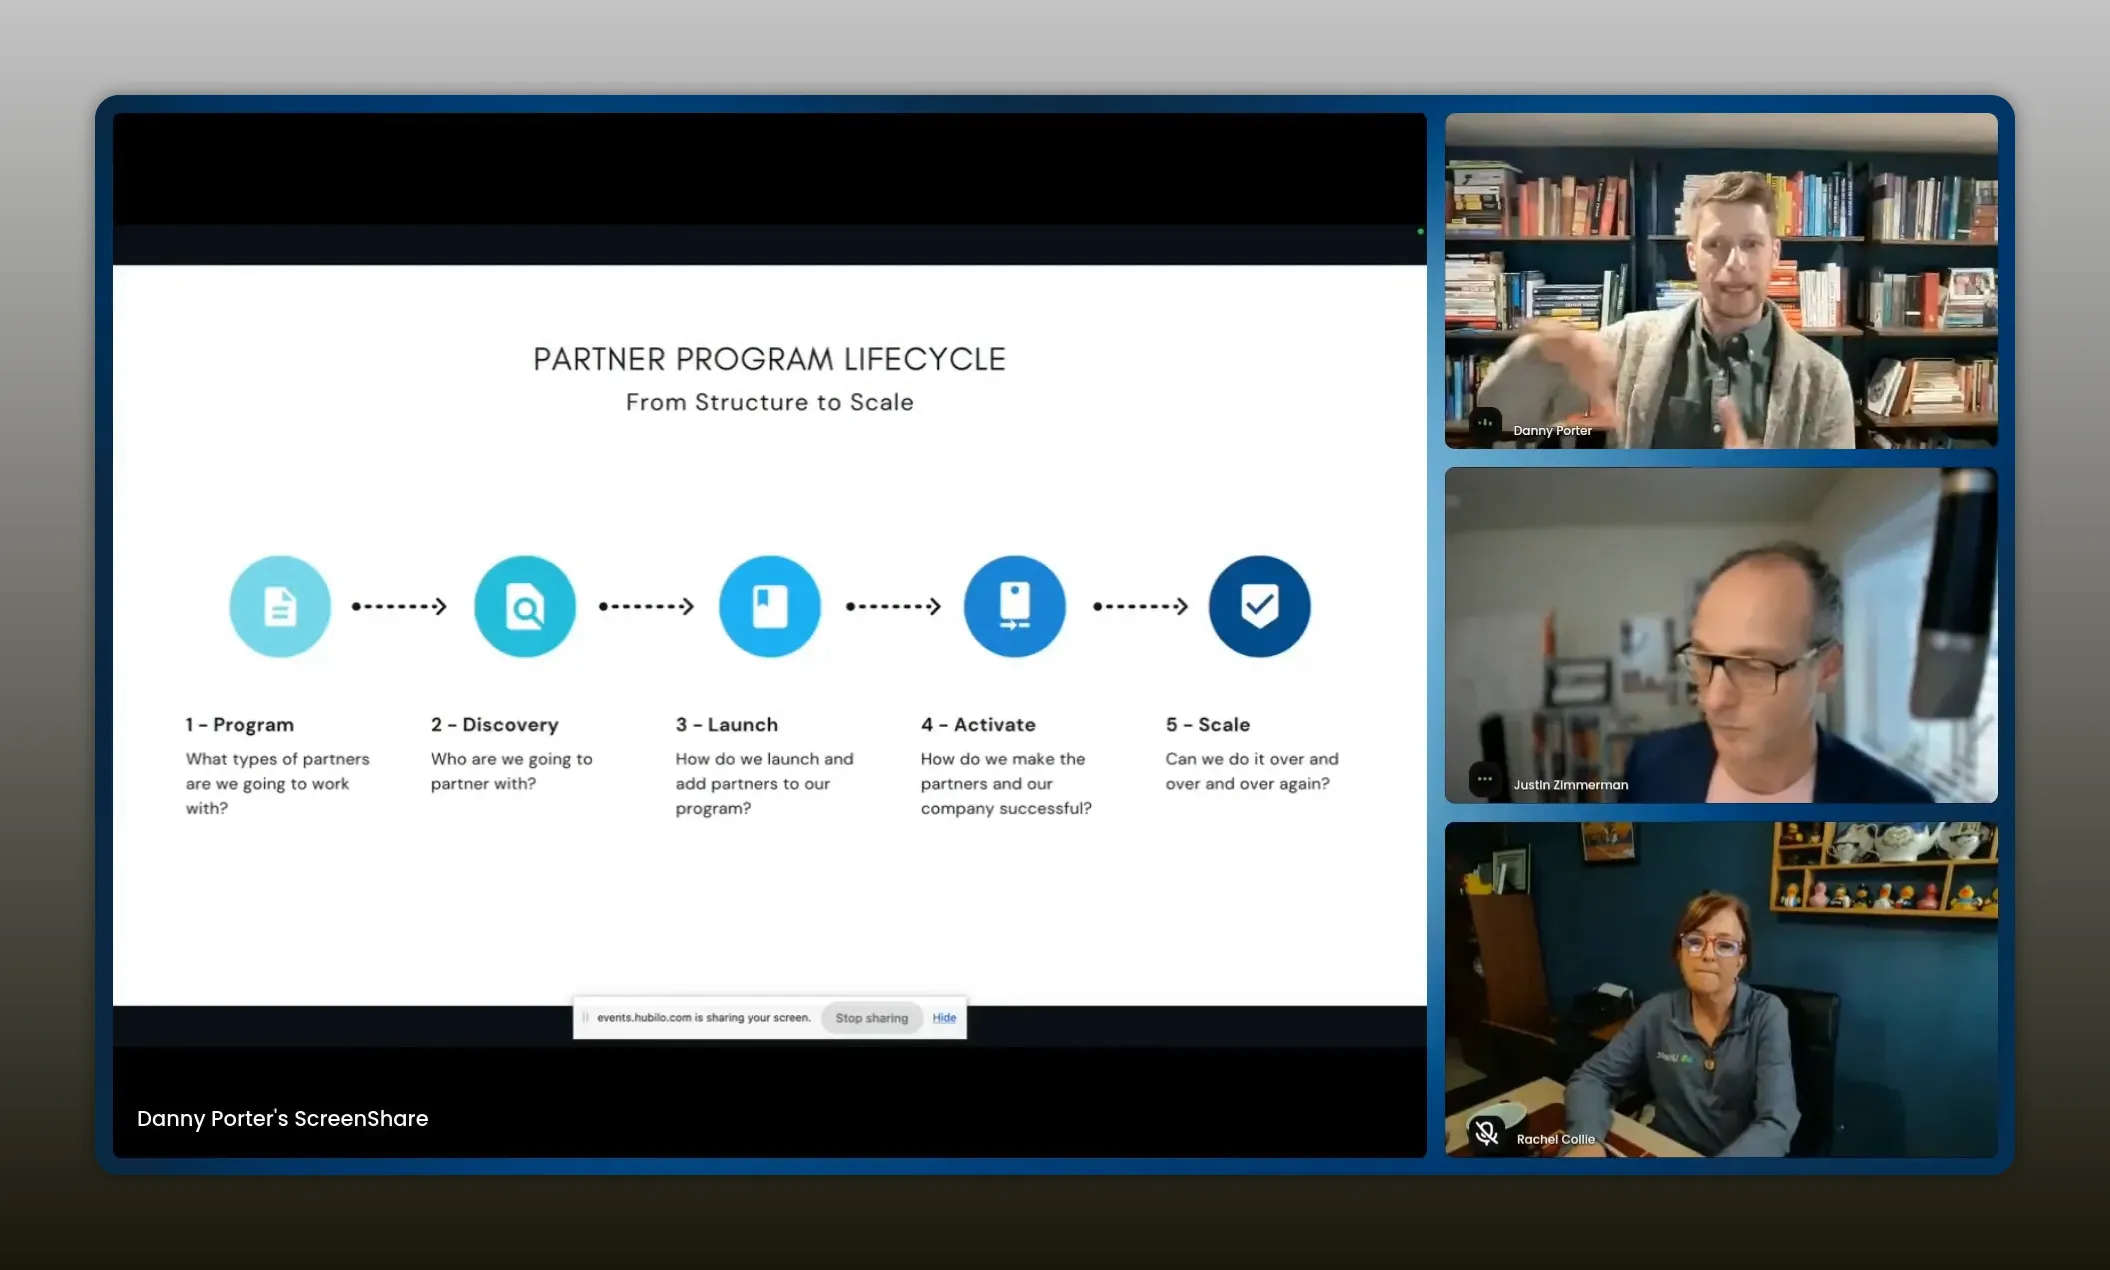2110x1270 pixels.
Task: Select Justin Zimmerman's video tile
Action: (x=1720, y=635)
